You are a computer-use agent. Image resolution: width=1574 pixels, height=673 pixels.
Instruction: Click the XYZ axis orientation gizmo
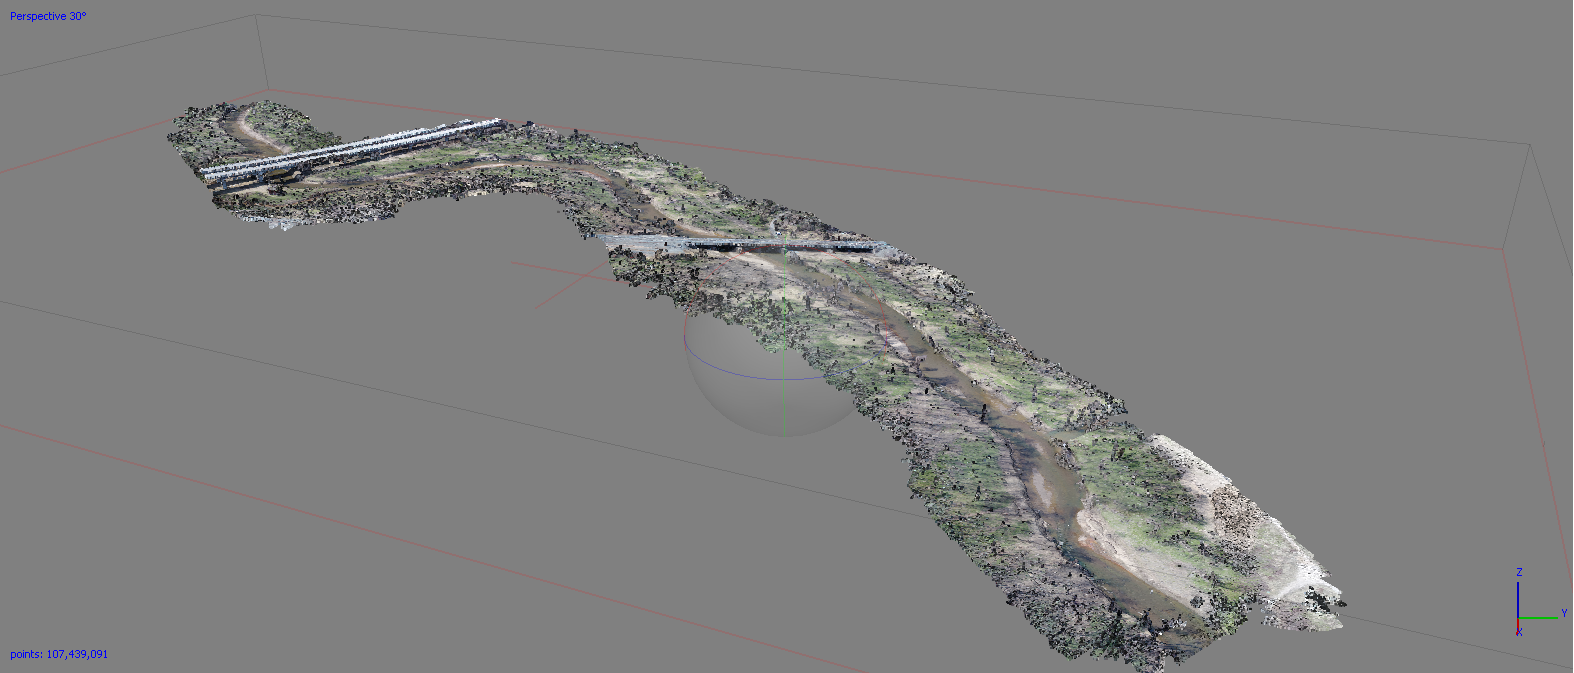click(x=1539, y=602)
